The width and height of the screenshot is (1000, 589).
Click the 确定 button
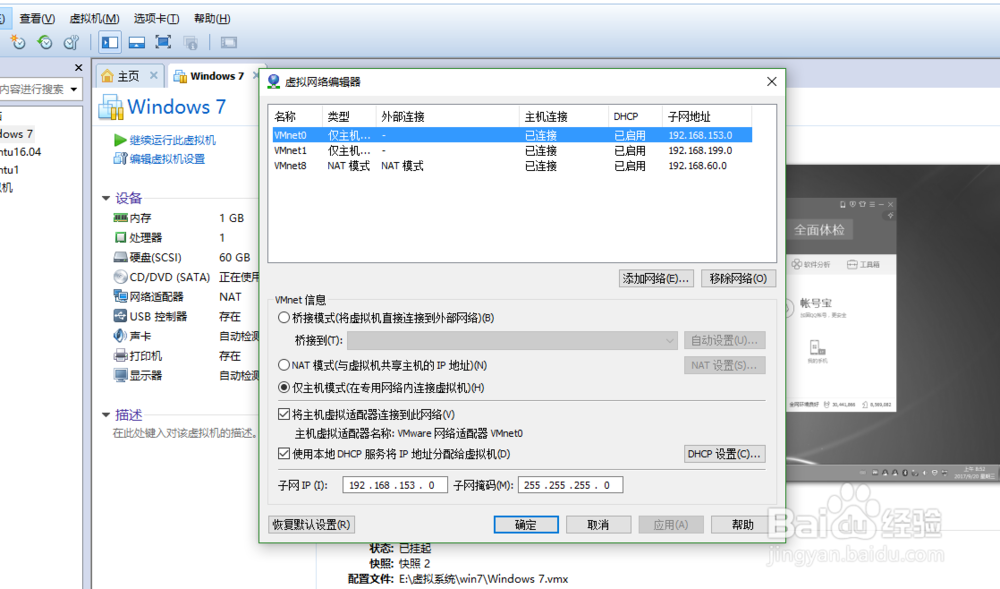pyautogui.click(x=526, y=525)
